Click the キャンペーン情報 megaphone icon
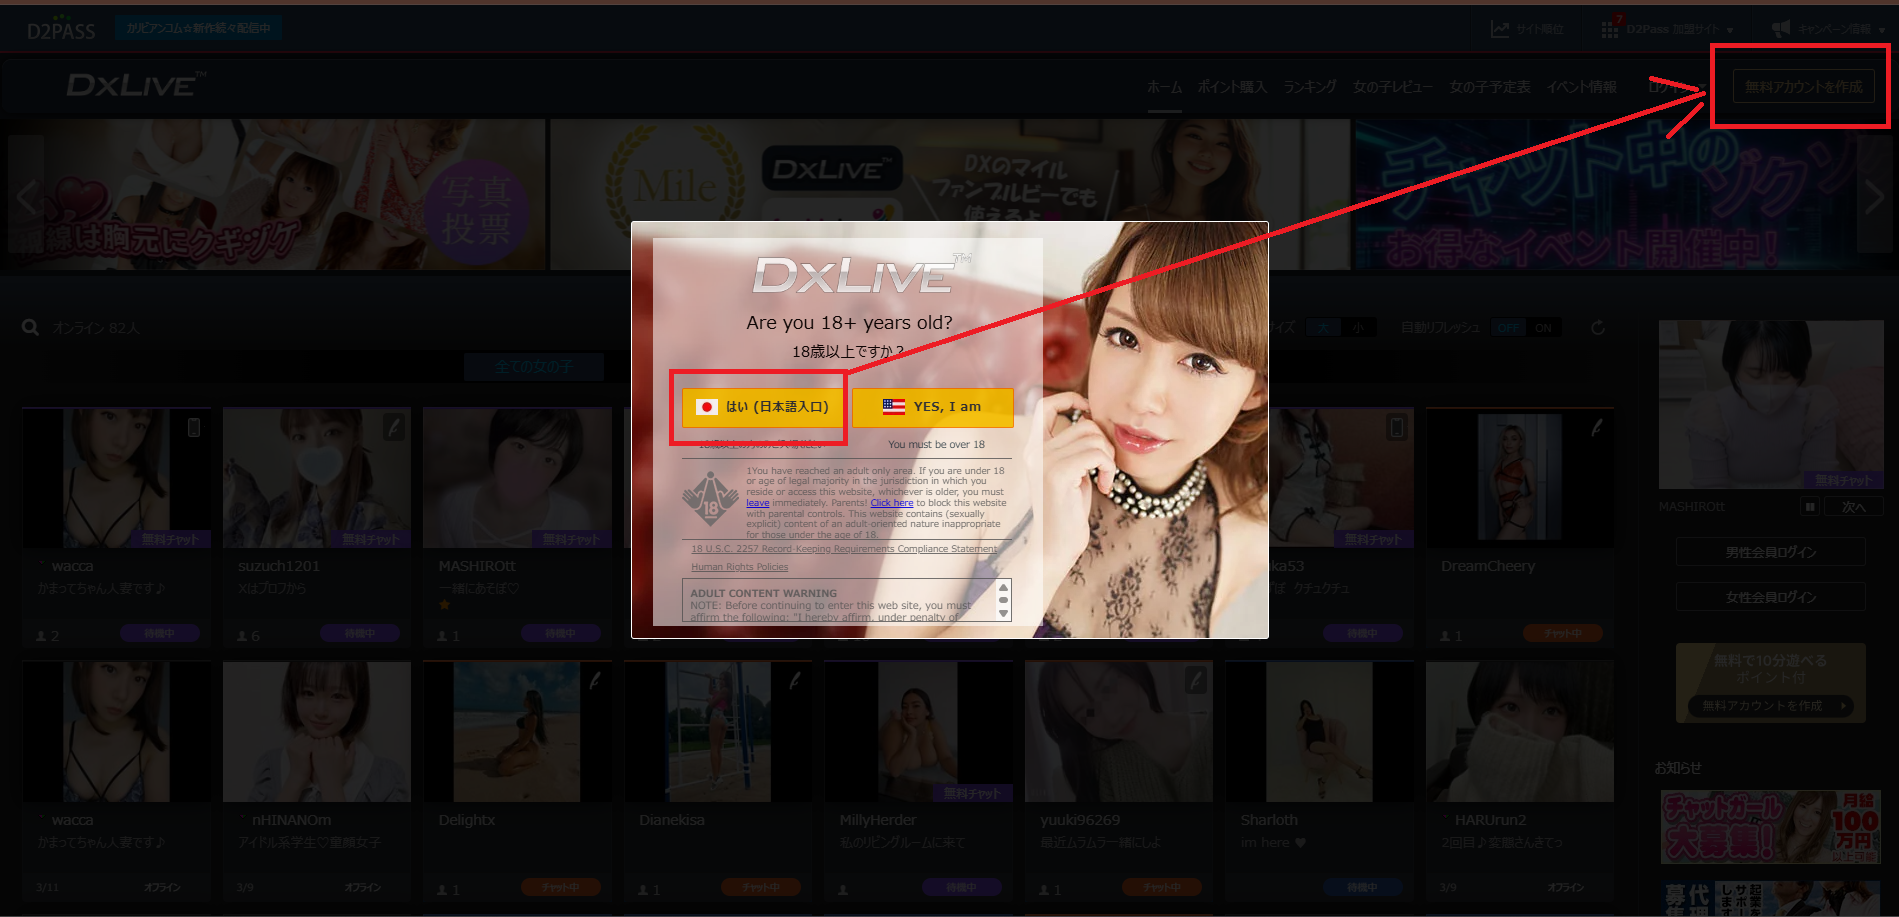1899x917 pixels. coord(1781,29)
